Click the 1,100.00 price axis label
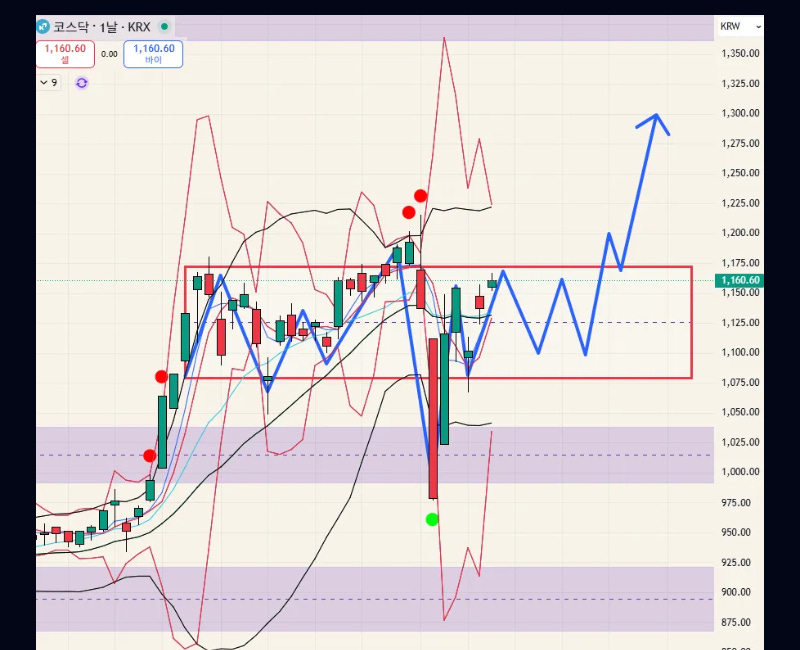The height and width of the screenshot is (650, 800). coord(740,352)
